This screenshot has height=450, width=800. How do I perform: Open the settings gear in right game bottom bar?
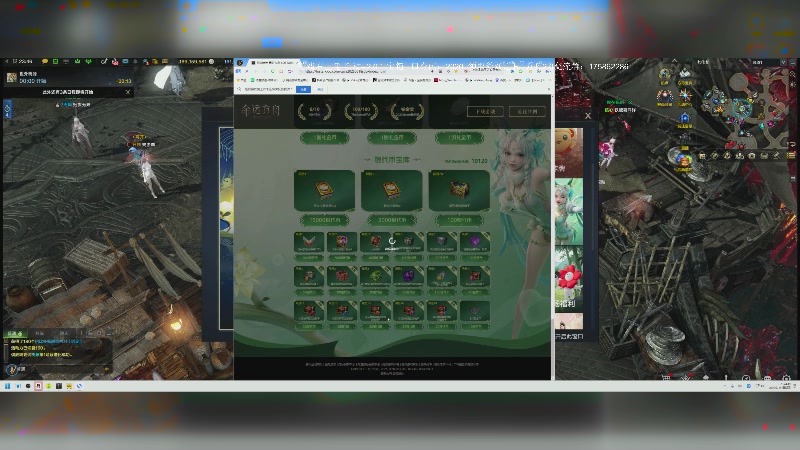point(786,378)
